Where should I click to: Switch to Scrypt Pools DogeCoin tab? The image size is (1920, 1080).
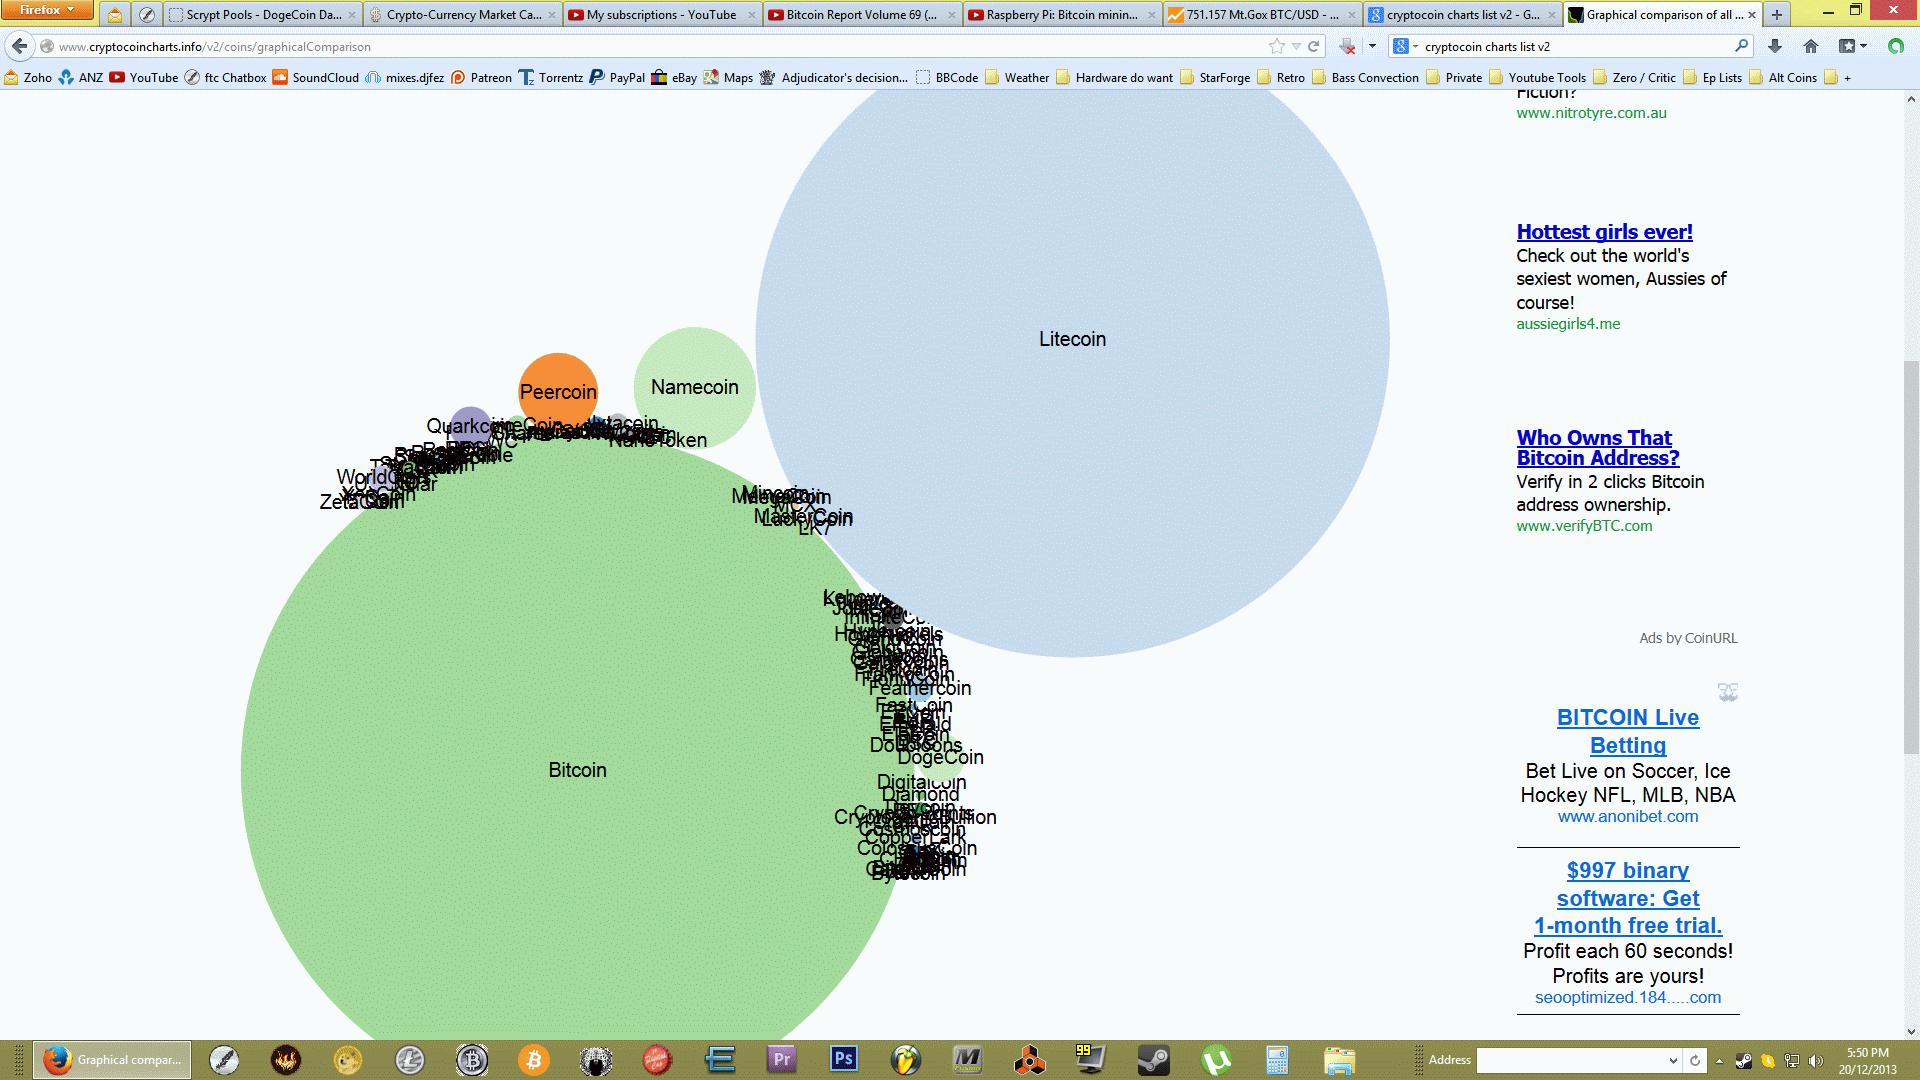264,15
